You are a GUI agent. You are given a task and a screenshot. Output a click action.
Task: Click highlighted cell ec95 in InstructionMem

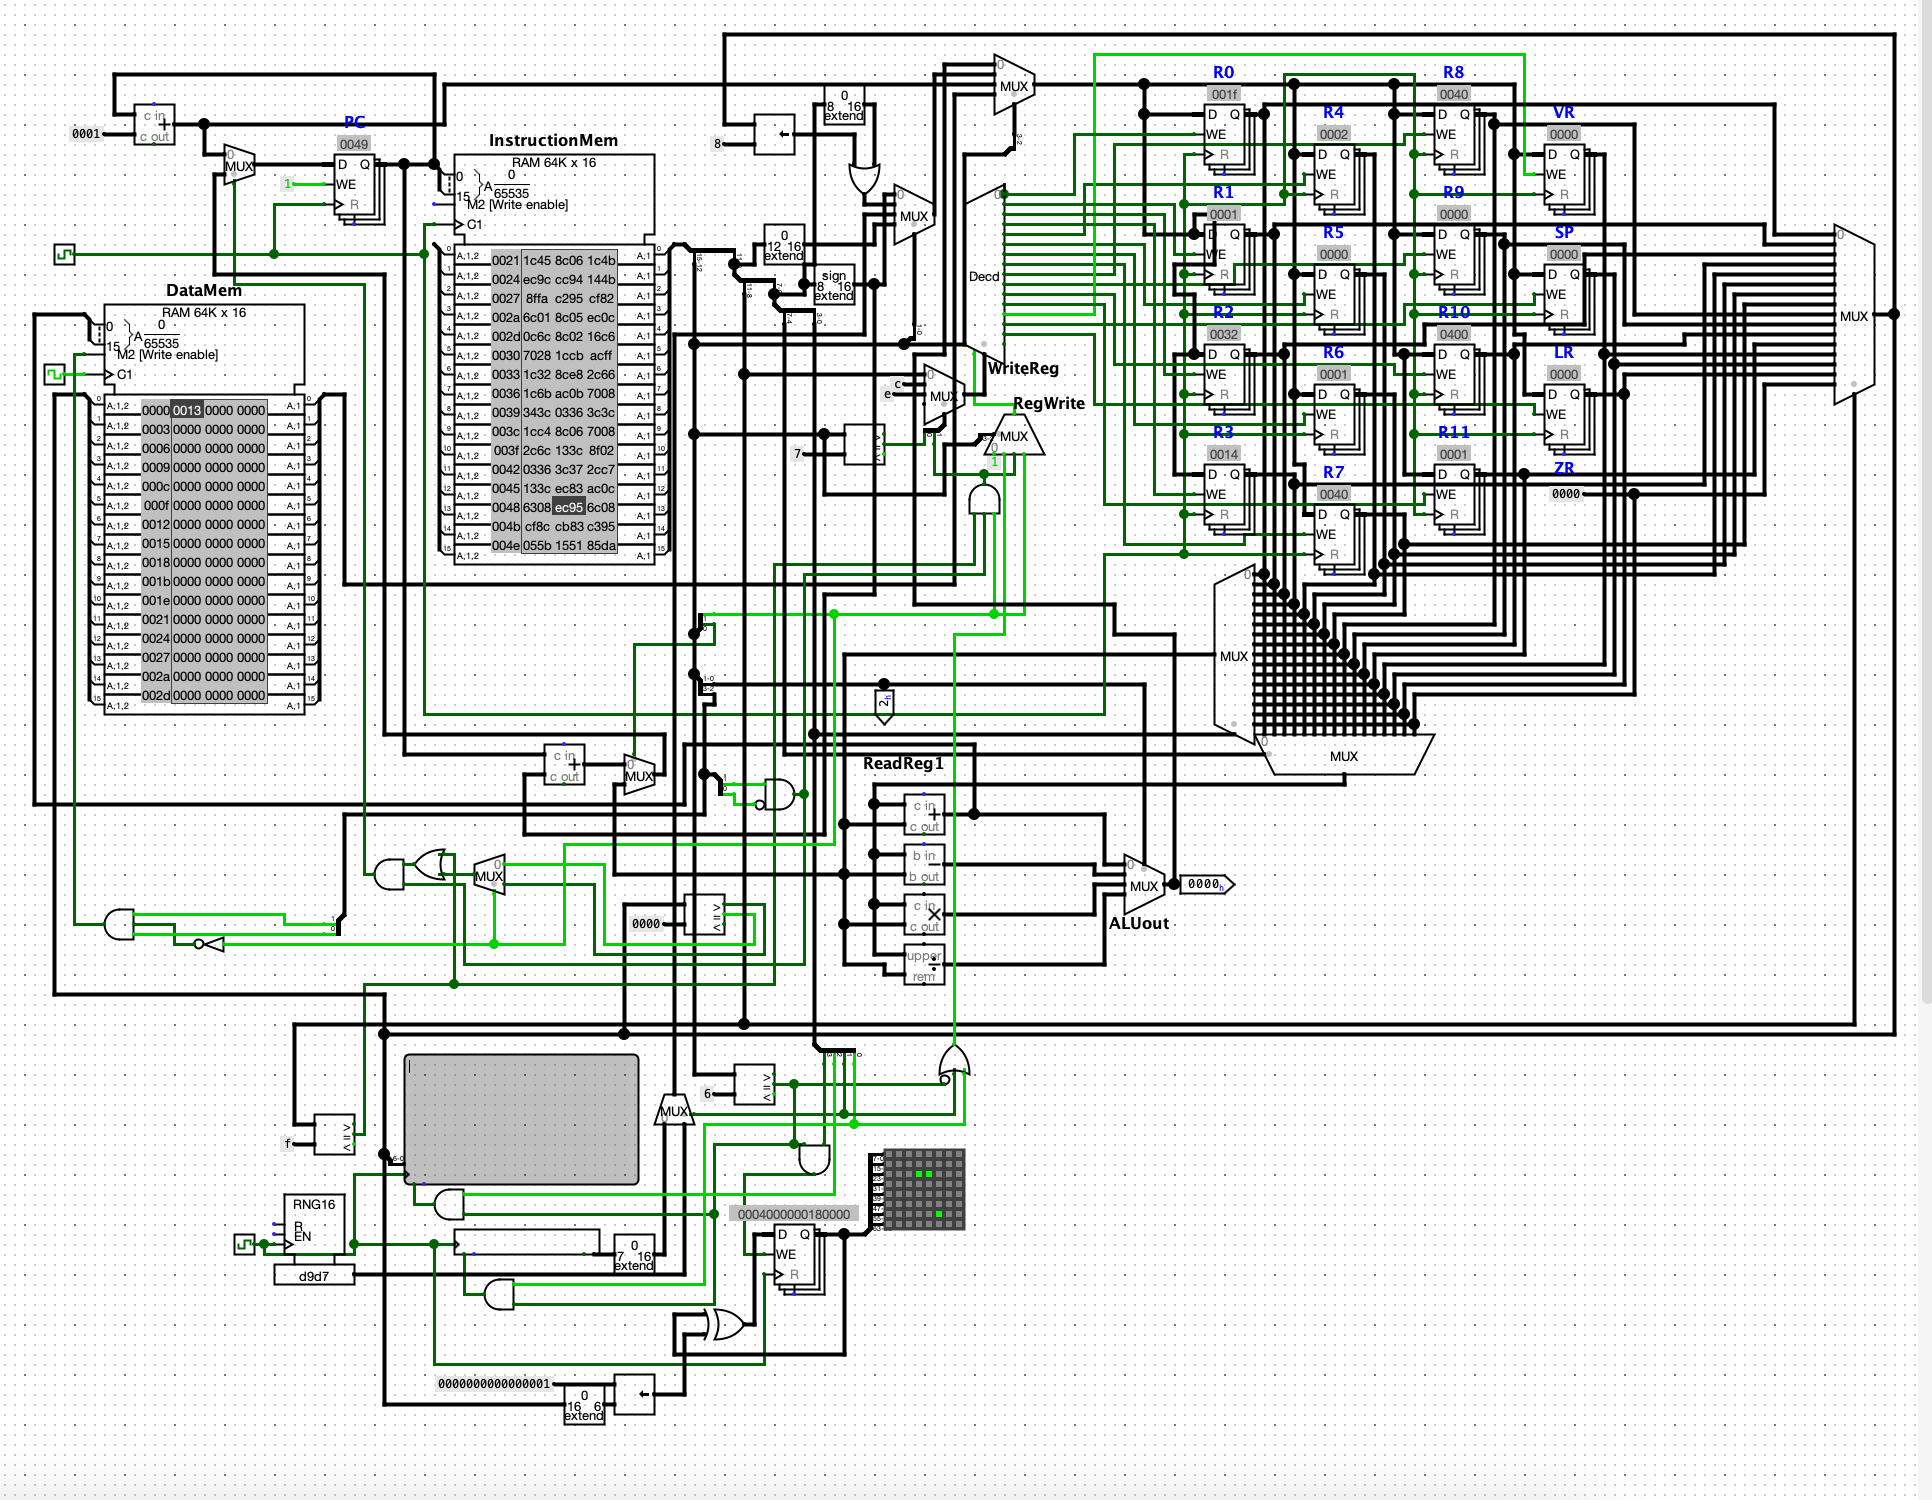point(569,507)
